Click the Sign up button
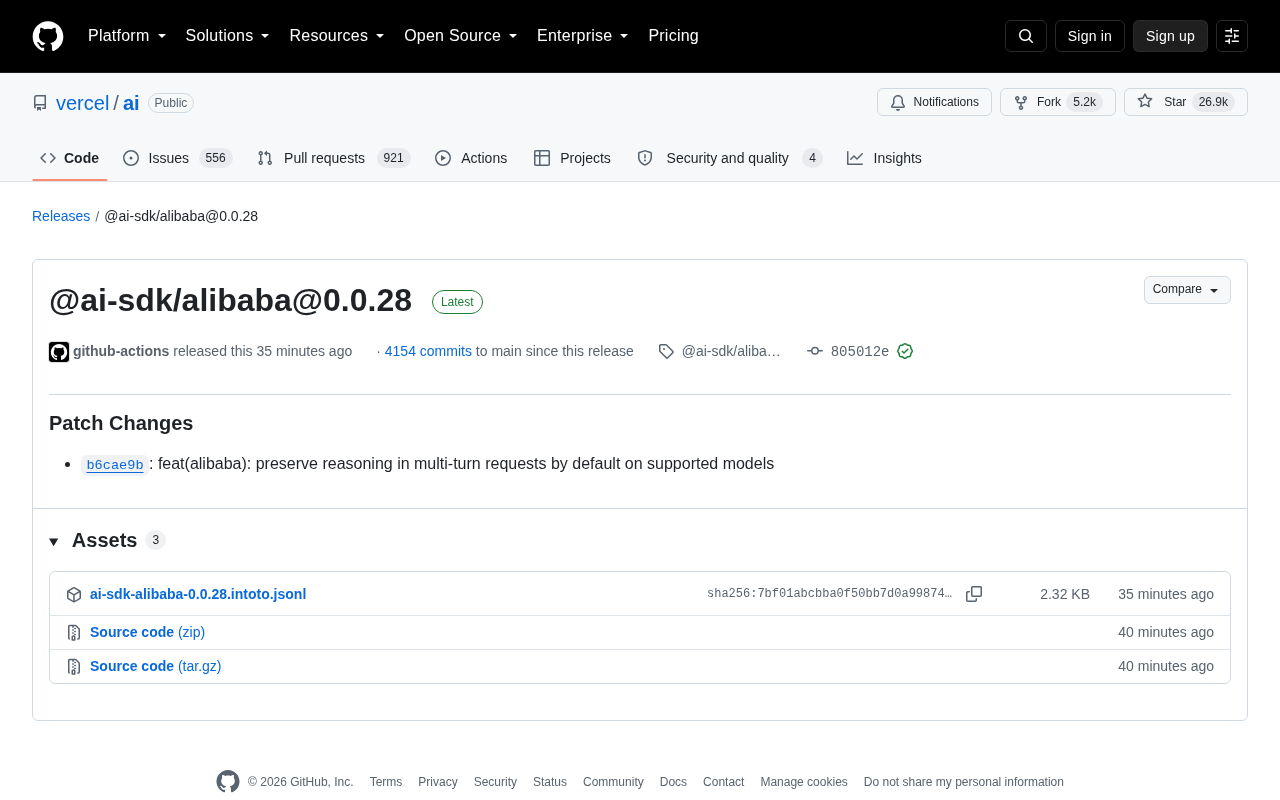The width and height of the screenshot is (1280, 800). coord(1170,36)
